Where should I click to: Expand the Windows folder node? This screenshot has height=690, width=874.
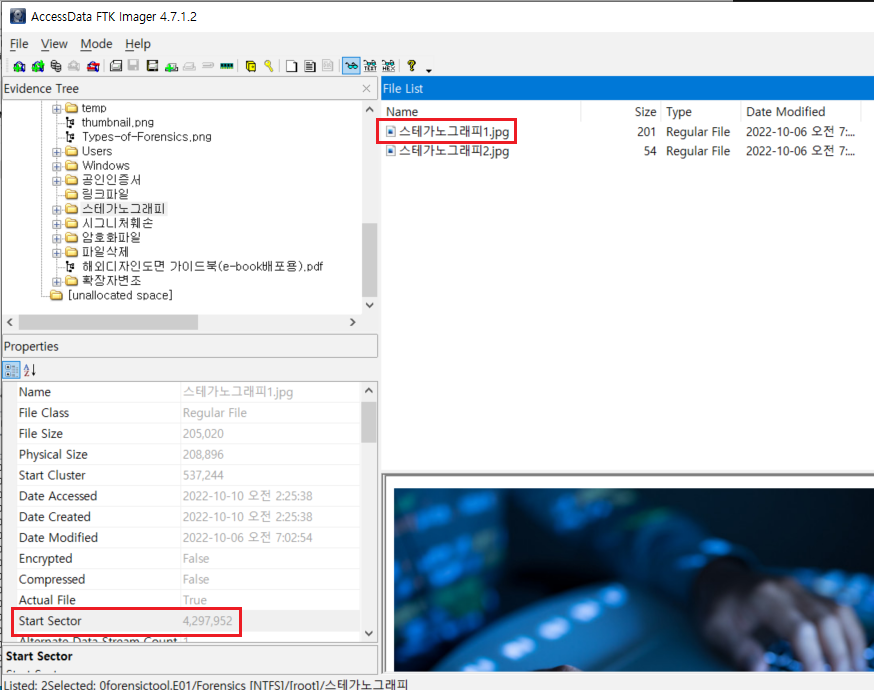57,166
